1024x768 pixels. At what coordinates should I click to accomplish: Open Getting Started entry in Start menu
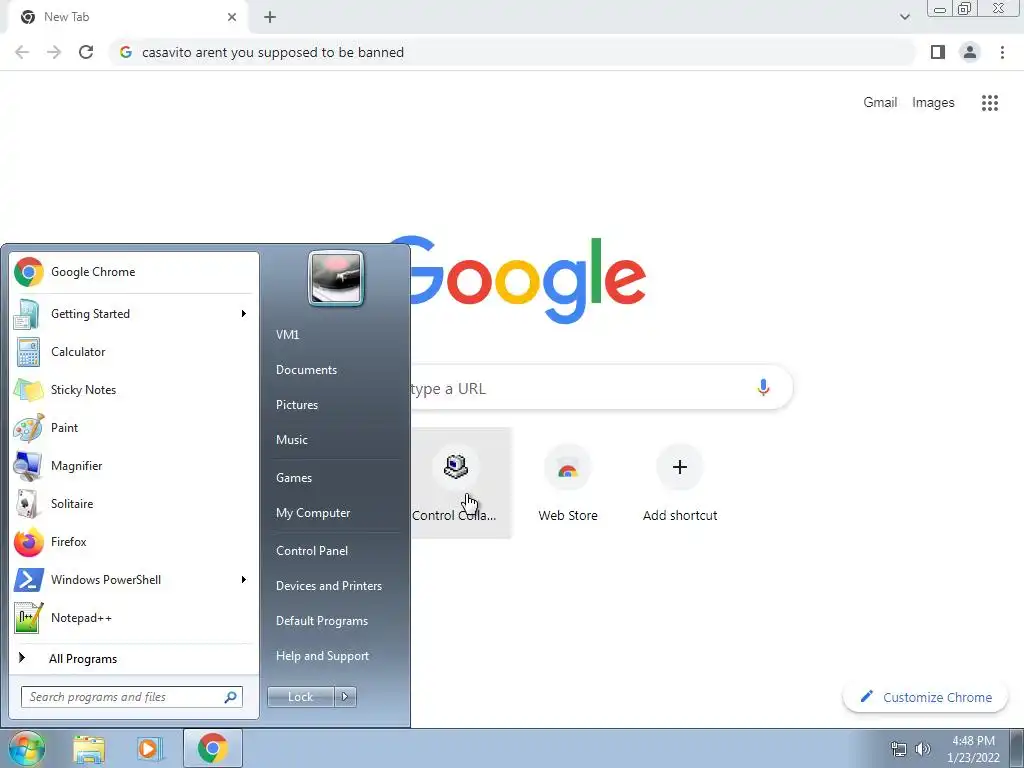point(133,313)
